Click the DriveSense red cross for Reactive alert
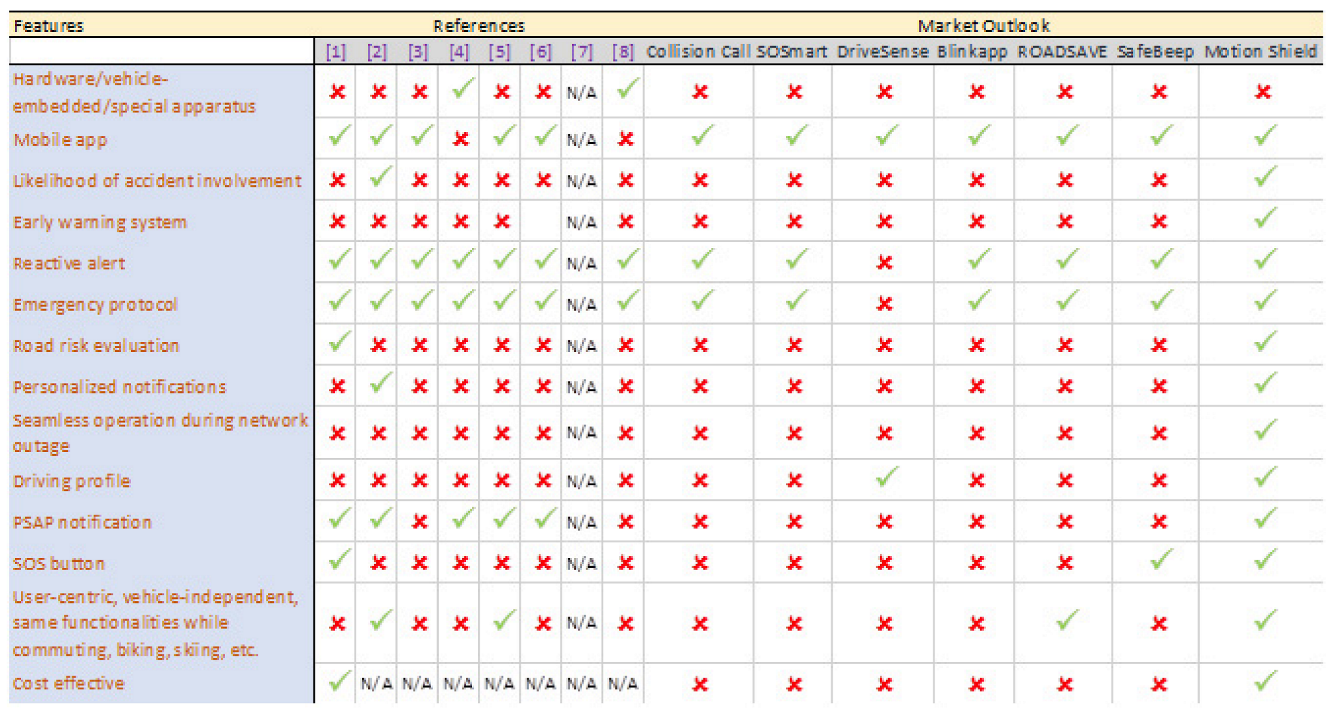 point(884,263)
